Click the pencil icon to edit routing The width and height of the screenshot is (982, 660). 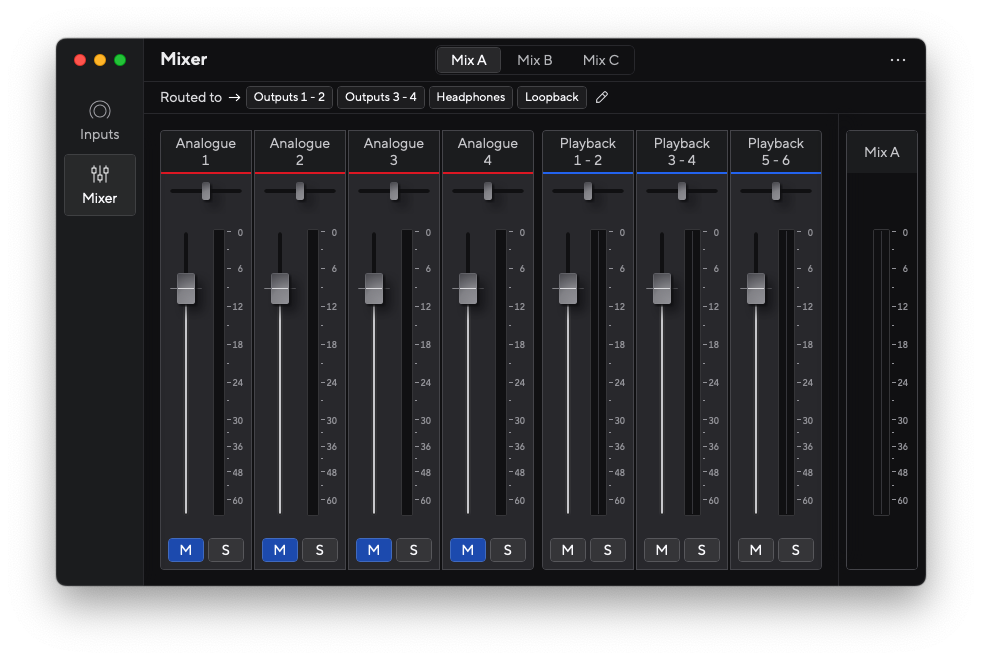tap(601, 97)
